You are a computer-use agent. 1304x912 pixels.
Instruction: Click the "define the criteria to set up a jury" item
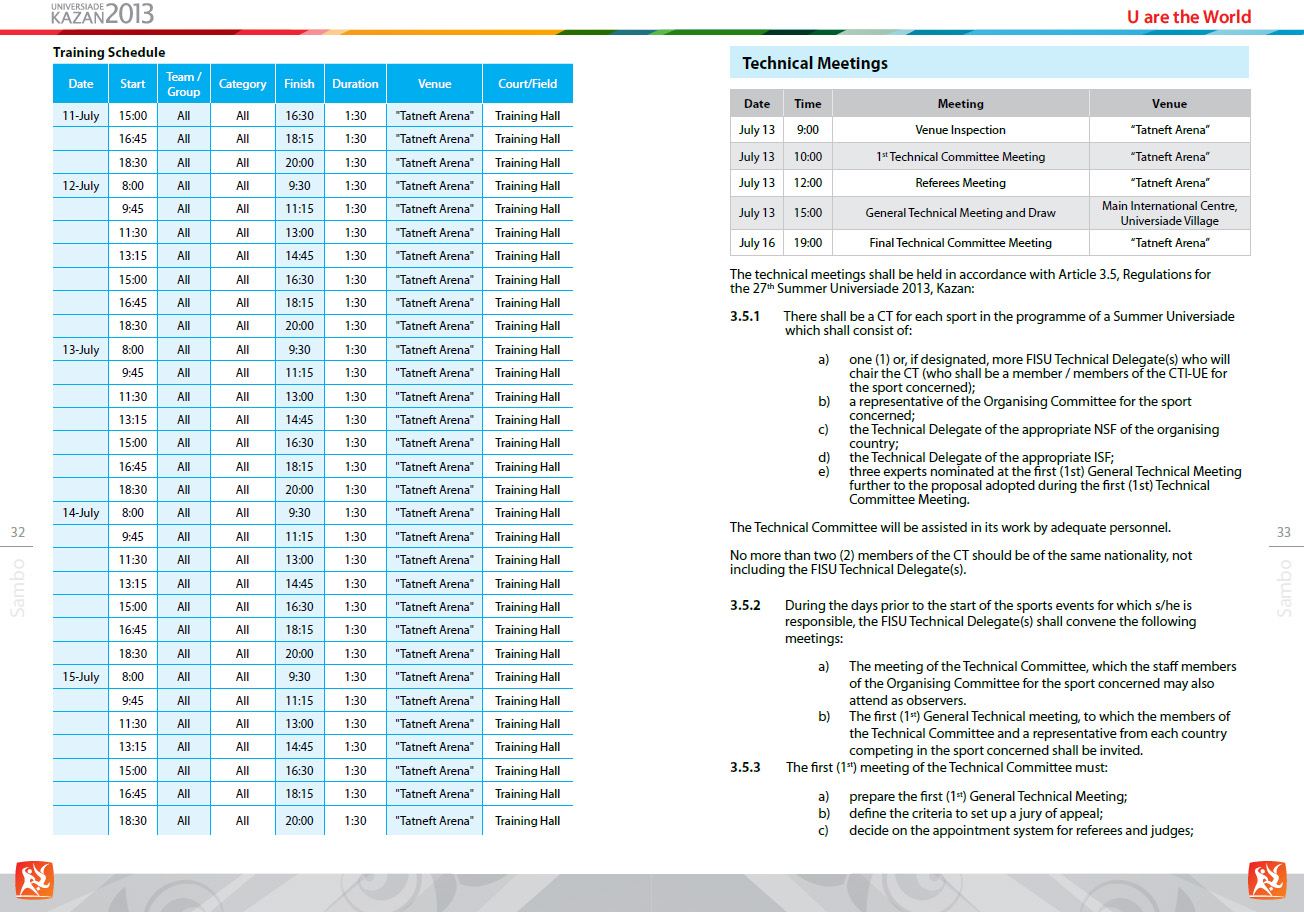click(x=976, y=814)
